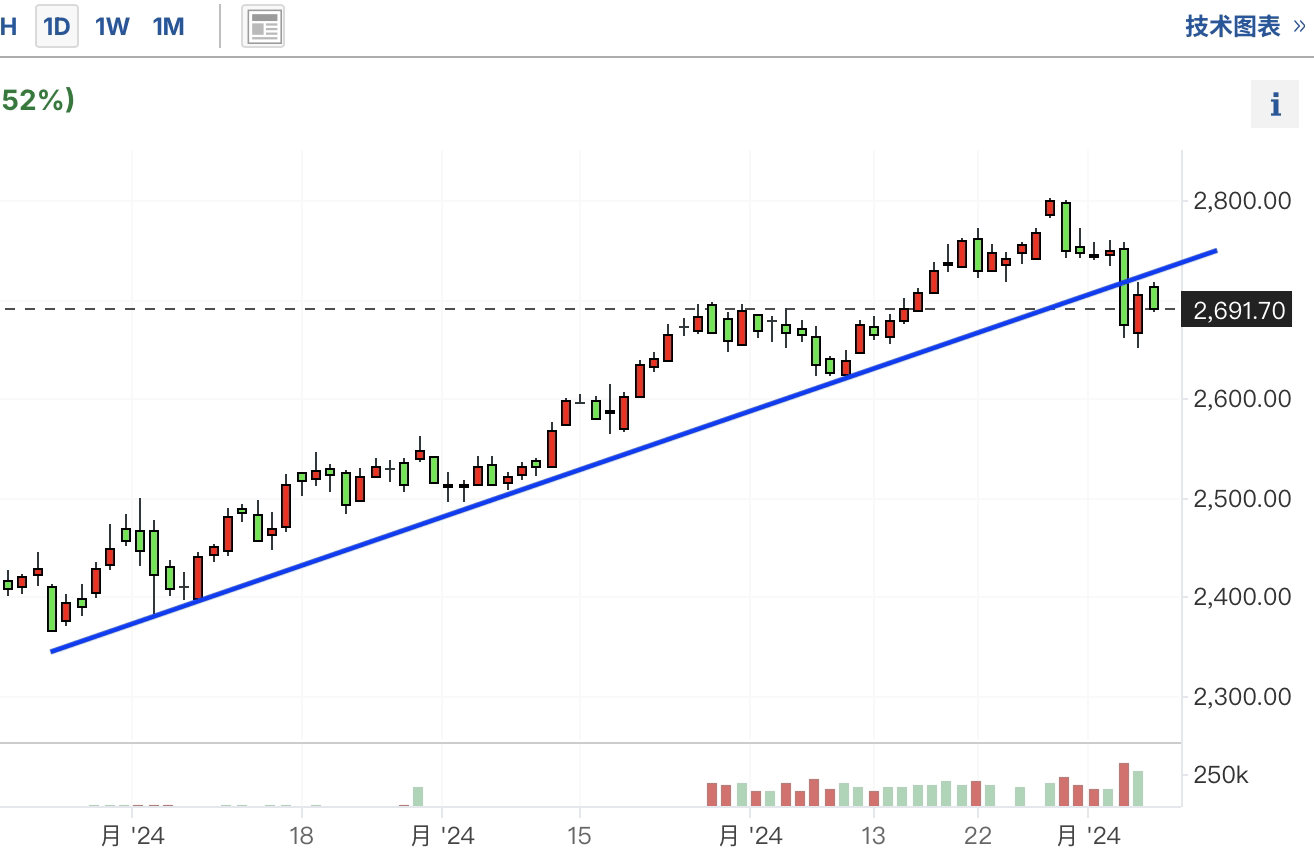The image size is (1314, 866).
Task: Click the 2,500.00 price axis label
Action: [x=1242, y=498]
